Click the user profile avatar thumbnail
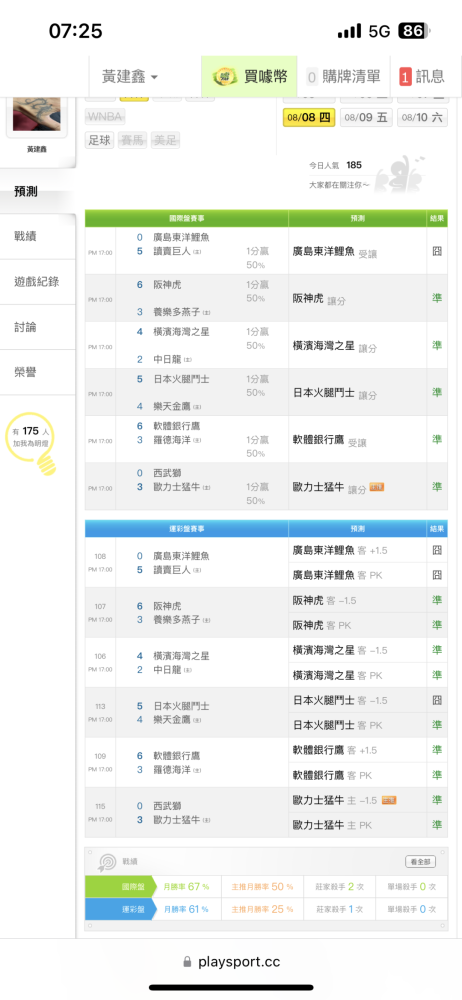 click(x=37, y=117)
